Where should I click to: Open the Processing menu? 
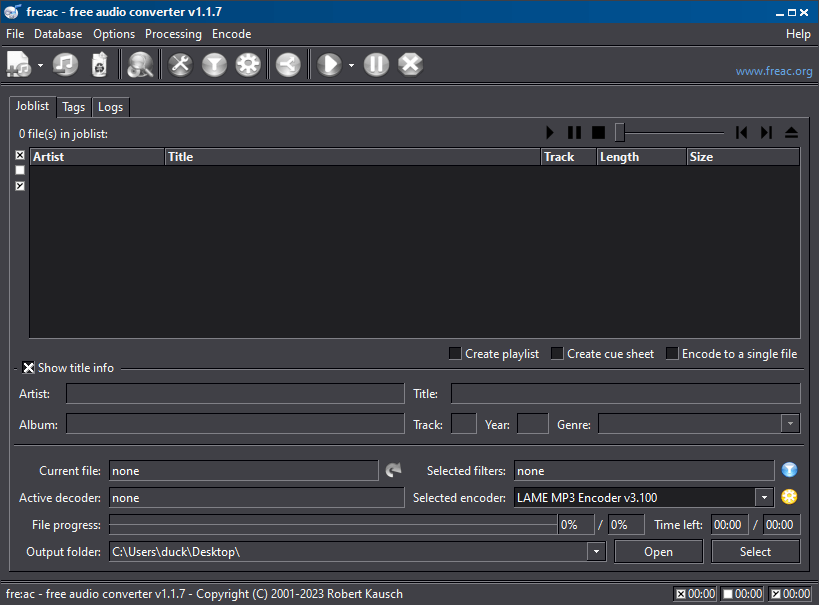coord(173,34)
